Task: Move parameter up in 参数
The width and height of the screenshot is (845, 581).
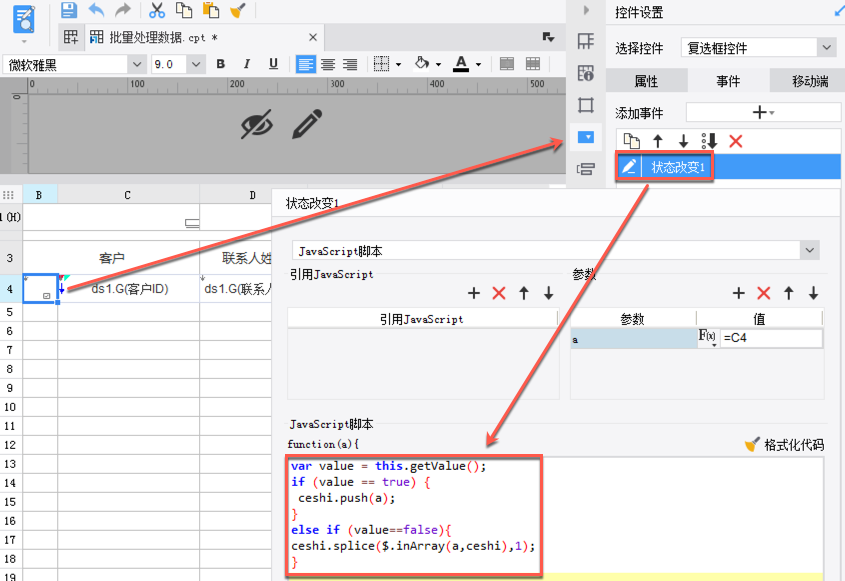Action: [789, 293]
